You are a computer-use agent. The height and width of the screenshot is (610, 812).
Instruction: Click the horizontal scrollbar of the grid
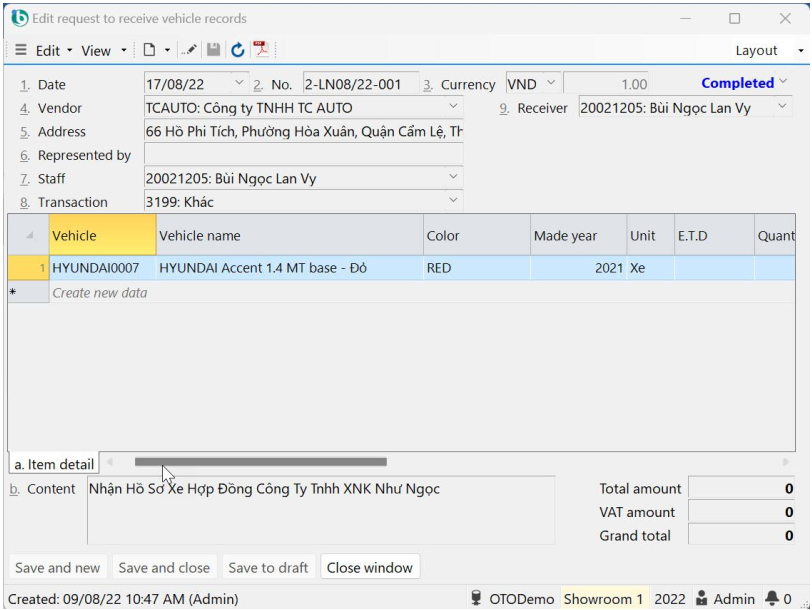pyautogui.click(x=260, y=462)
